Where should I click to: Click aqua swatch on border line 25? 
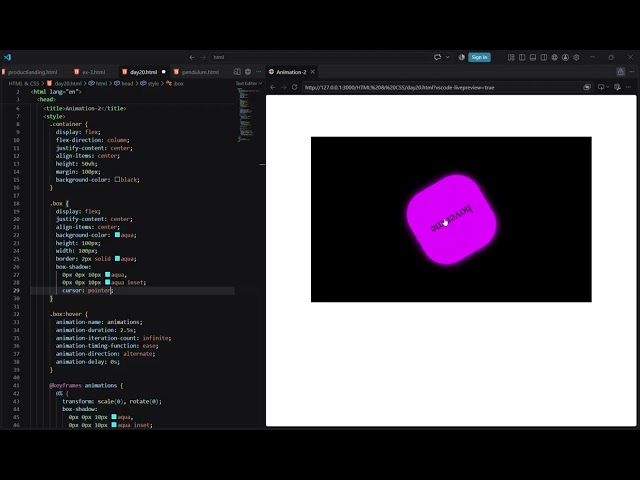117,258
